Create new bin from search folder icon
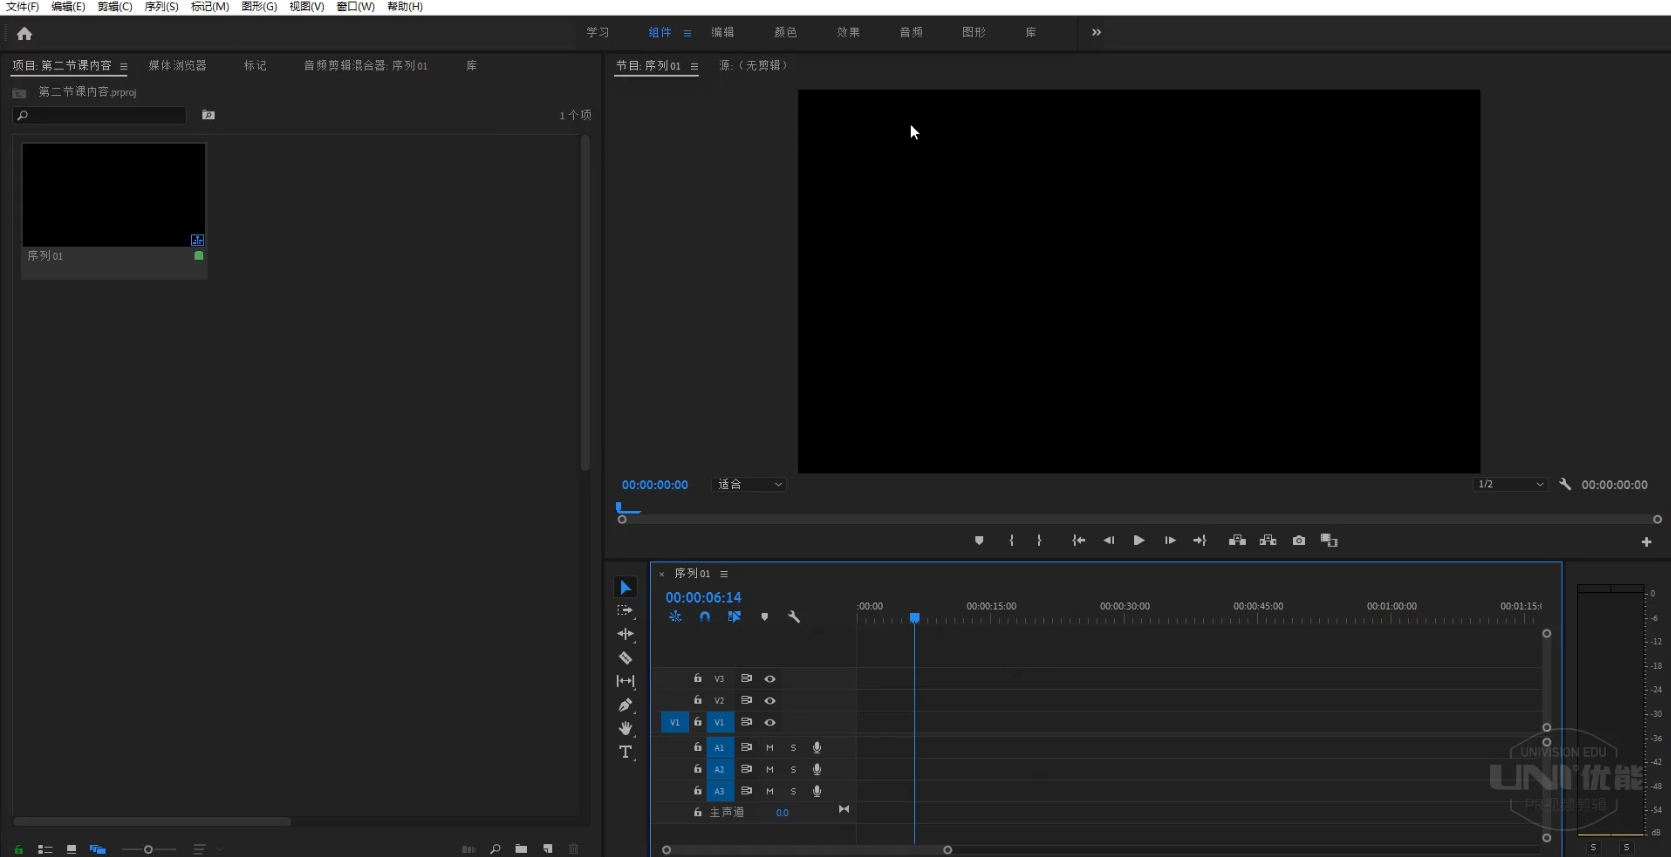This screenshot has height=857, width=1671. point(208,115)
